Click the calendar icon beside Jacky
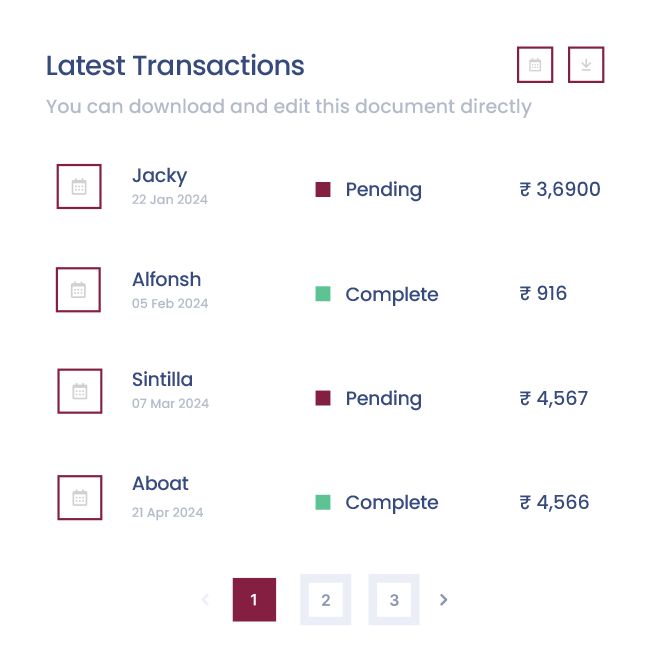 (79, 186)
